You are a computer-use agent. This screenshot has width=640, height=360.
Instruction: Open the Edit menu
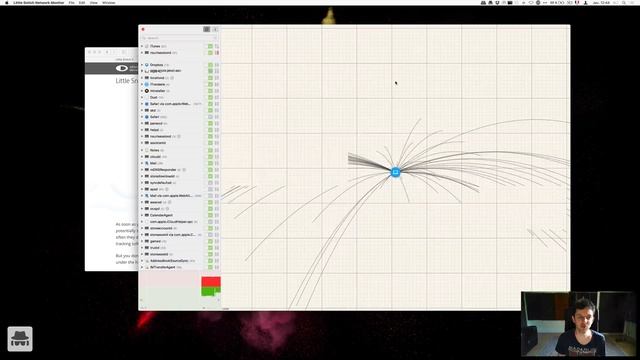[x=82, y=2]
